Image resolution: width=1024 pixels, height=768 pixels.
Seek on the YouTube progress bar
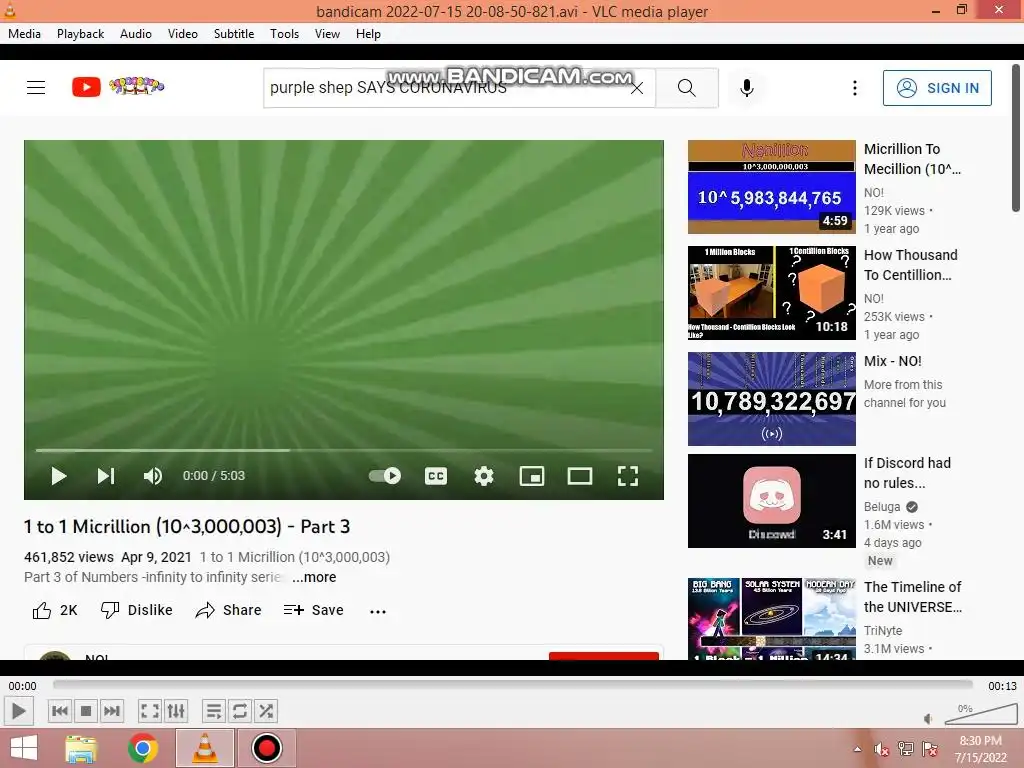pyautogui.click(x=344, y=451)
